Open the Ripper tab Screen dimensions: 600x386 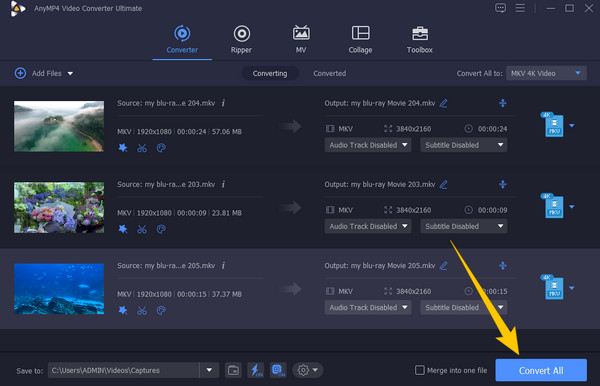click(241, 39)
